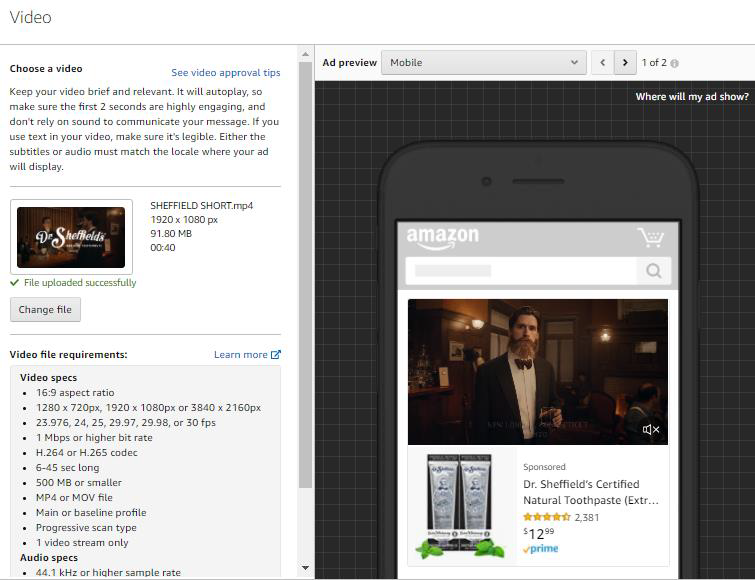Click the 1 Mbps or higher bit rate requirement
This screenshot has height=580, width=755.
point(94,438)
